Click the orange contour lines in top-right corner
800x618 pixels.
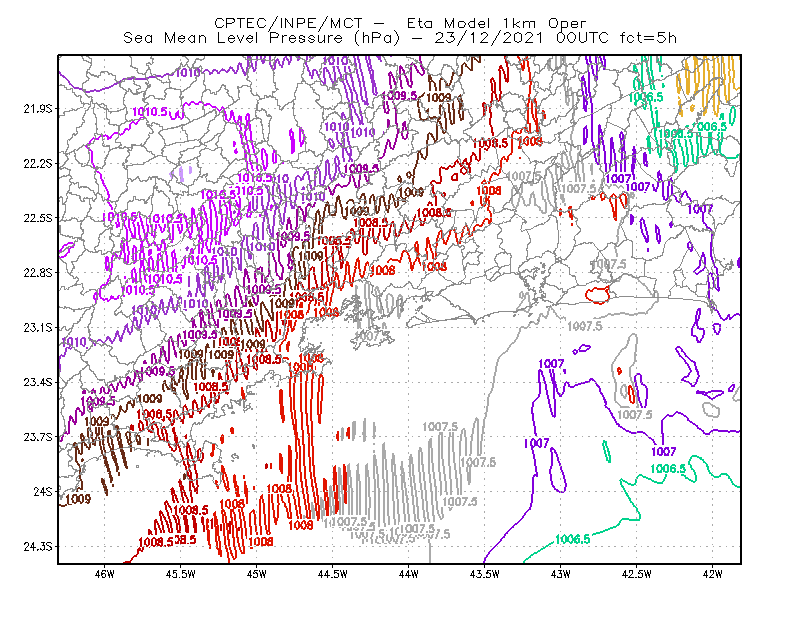[708, 82]
